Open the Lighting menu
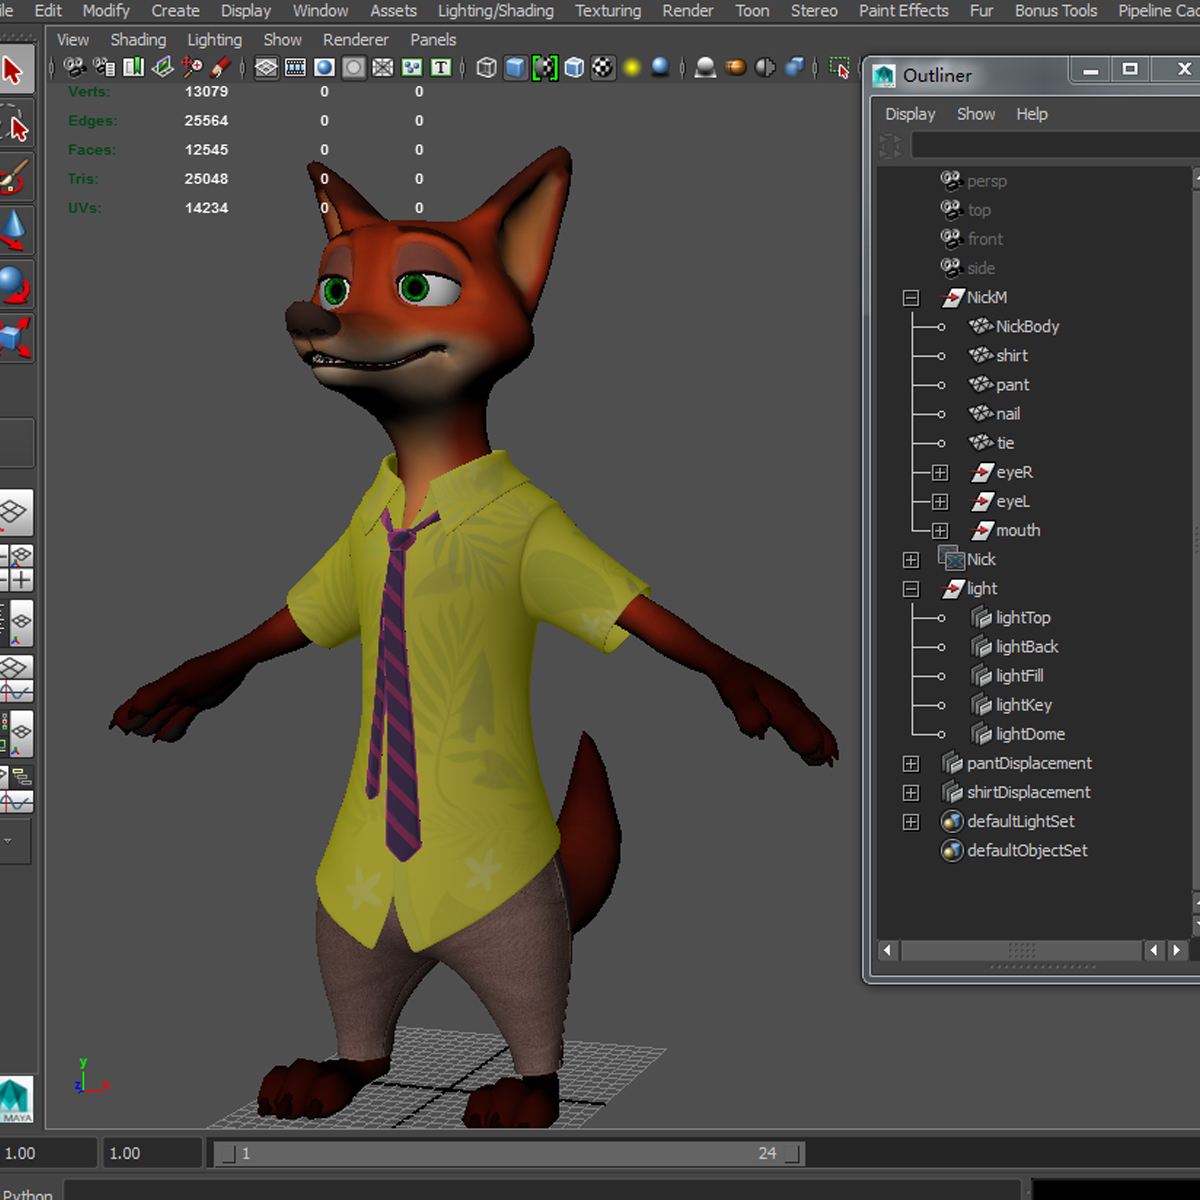The image size is (1200, 1200). click(x=214, y=40)
